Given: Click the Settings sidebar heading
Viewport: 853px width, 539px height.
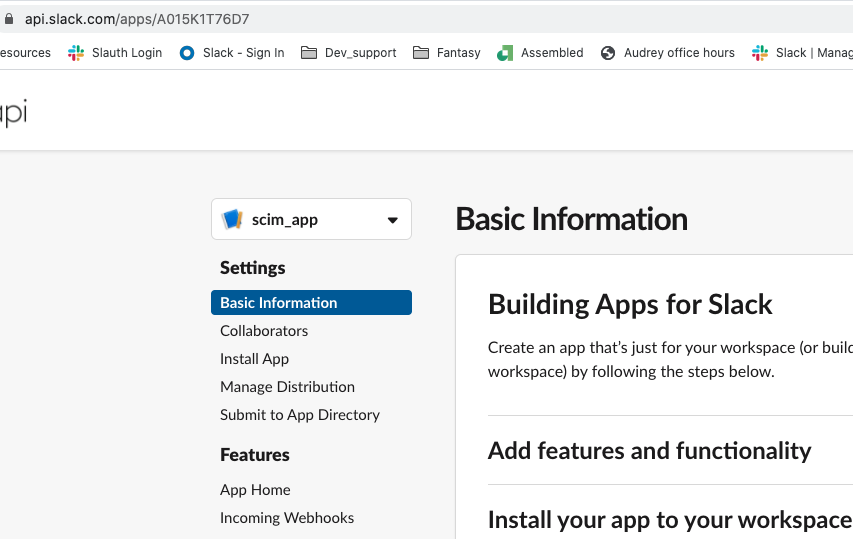Looking at the screenshot, I should coord(252,268).
